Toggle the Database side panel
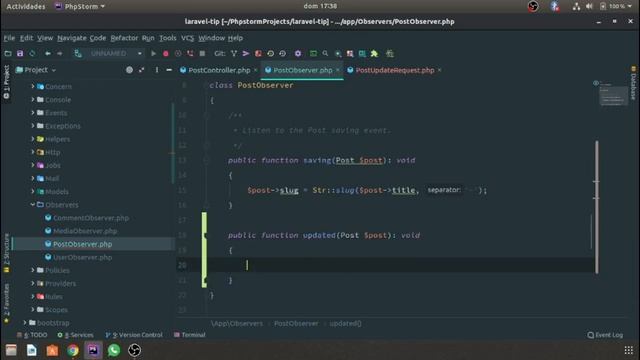Screen dimensions: 640x360 633,84
